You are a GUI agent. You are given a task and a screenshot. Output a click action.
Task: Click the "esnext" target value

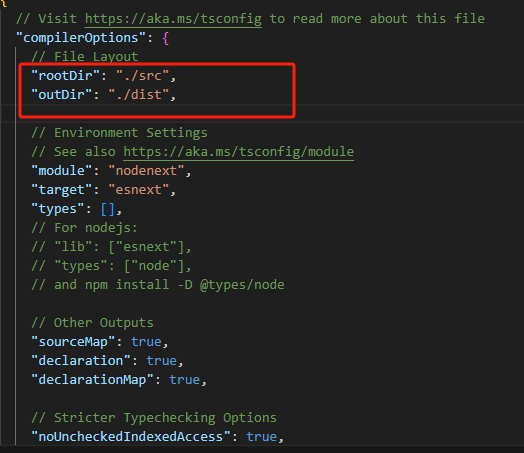(139, 190)
